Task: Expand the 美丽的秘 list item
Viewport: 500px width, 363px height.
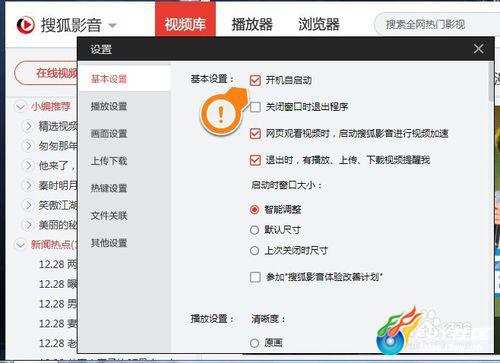Action: (28, 225)
